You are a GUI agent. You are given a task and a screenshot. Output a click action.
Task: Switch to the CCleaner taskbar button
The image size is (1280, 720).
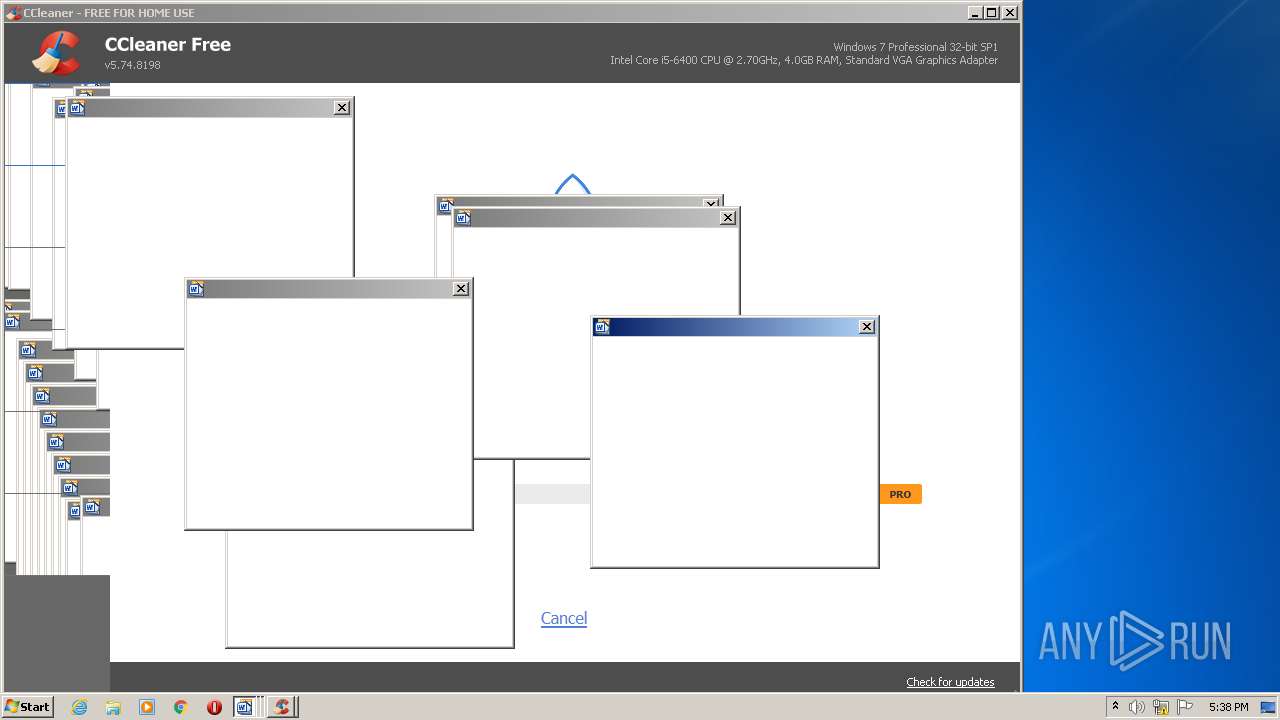tap(282, 707)
